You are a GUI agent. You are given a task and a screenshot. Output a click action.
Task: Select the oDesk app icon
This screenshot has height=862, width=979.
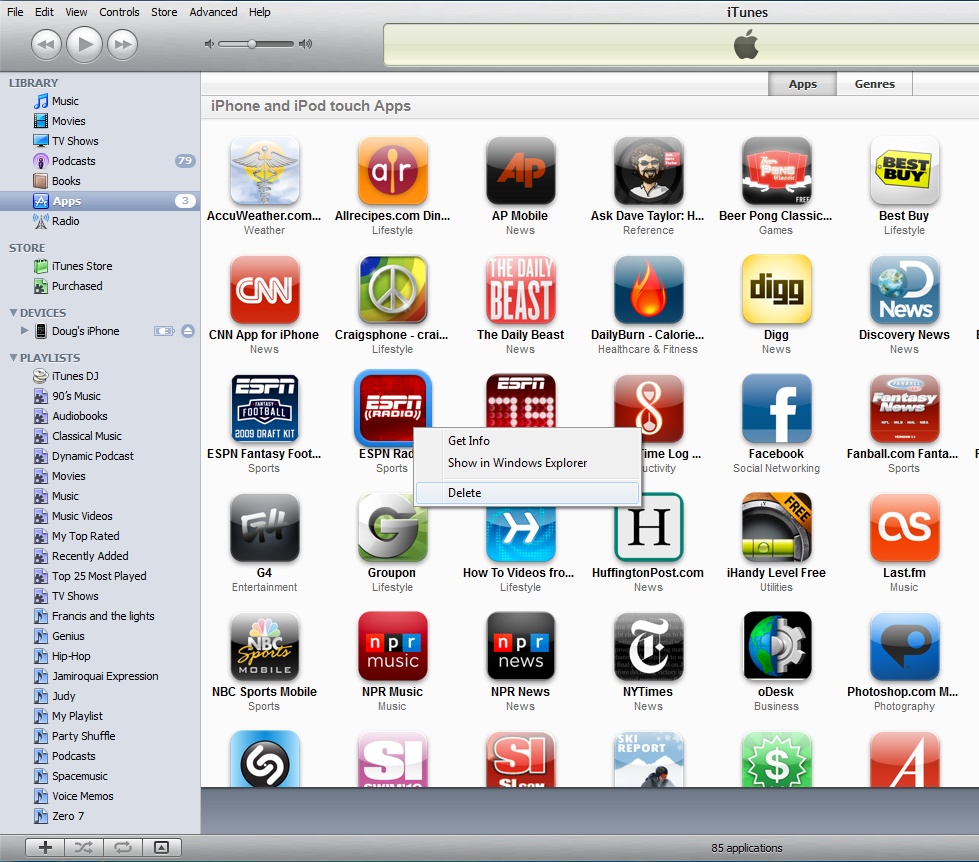pos(776,646)
